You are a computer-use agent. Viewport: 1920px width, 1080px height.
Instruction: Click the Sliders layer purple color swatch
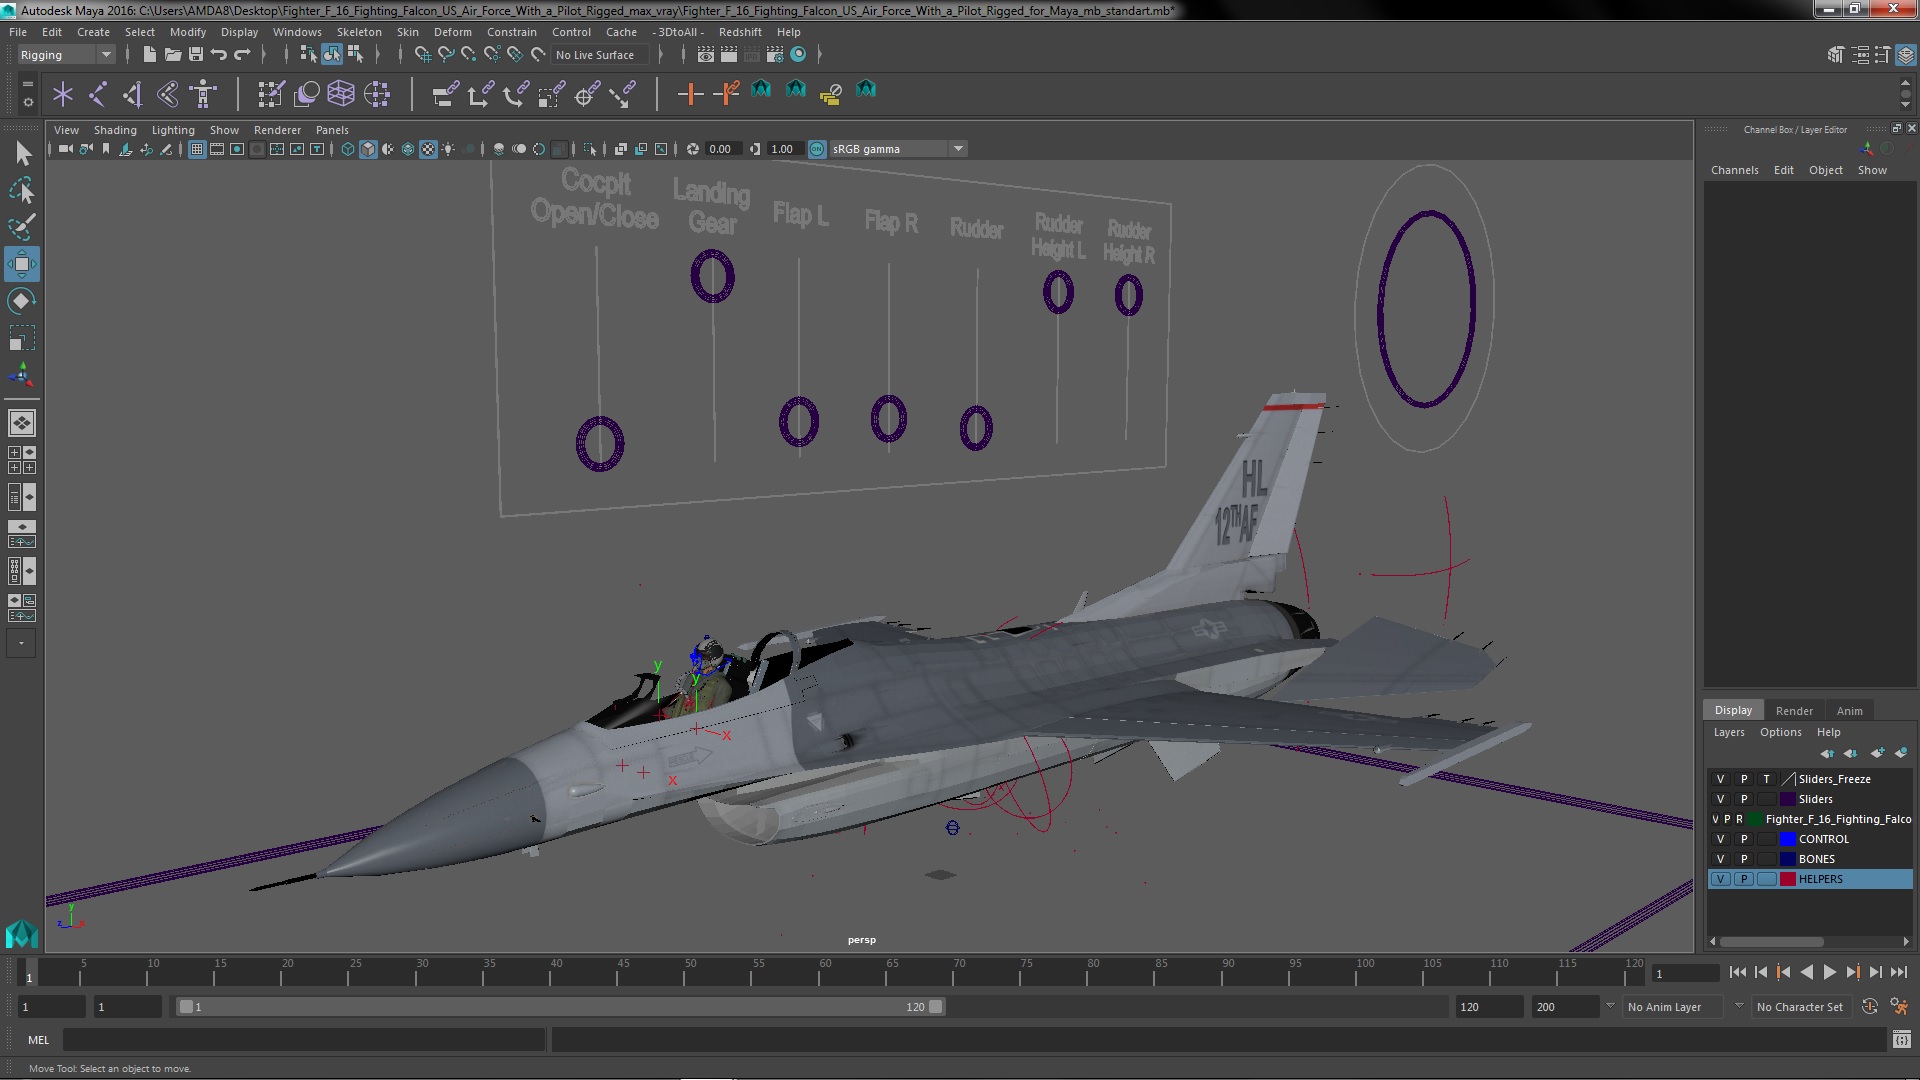pos(1788,799)
